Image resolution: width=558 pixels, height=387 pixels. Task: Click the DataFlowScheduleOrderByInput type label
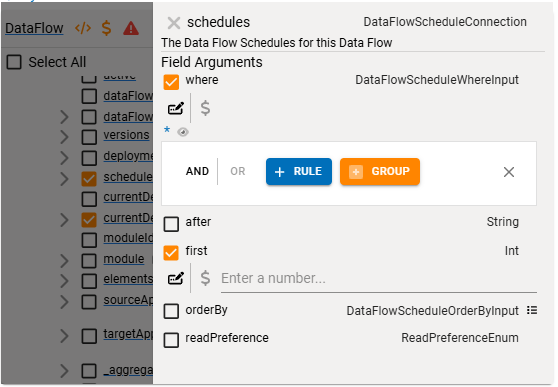pyautogui.click(x=432, y=311)
